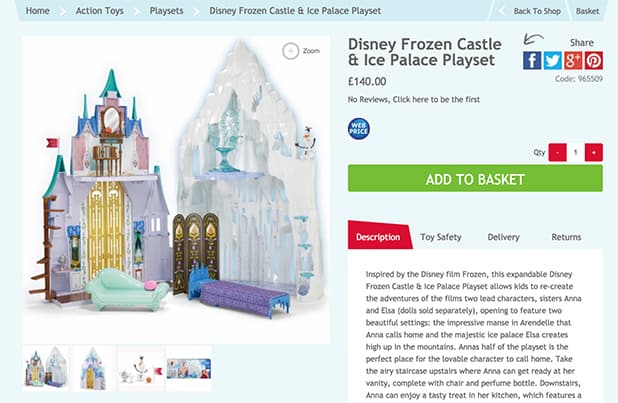Open the Toy Safety tab
The width and height of the screenshot is (618, 403).
[x=441, y=237]
